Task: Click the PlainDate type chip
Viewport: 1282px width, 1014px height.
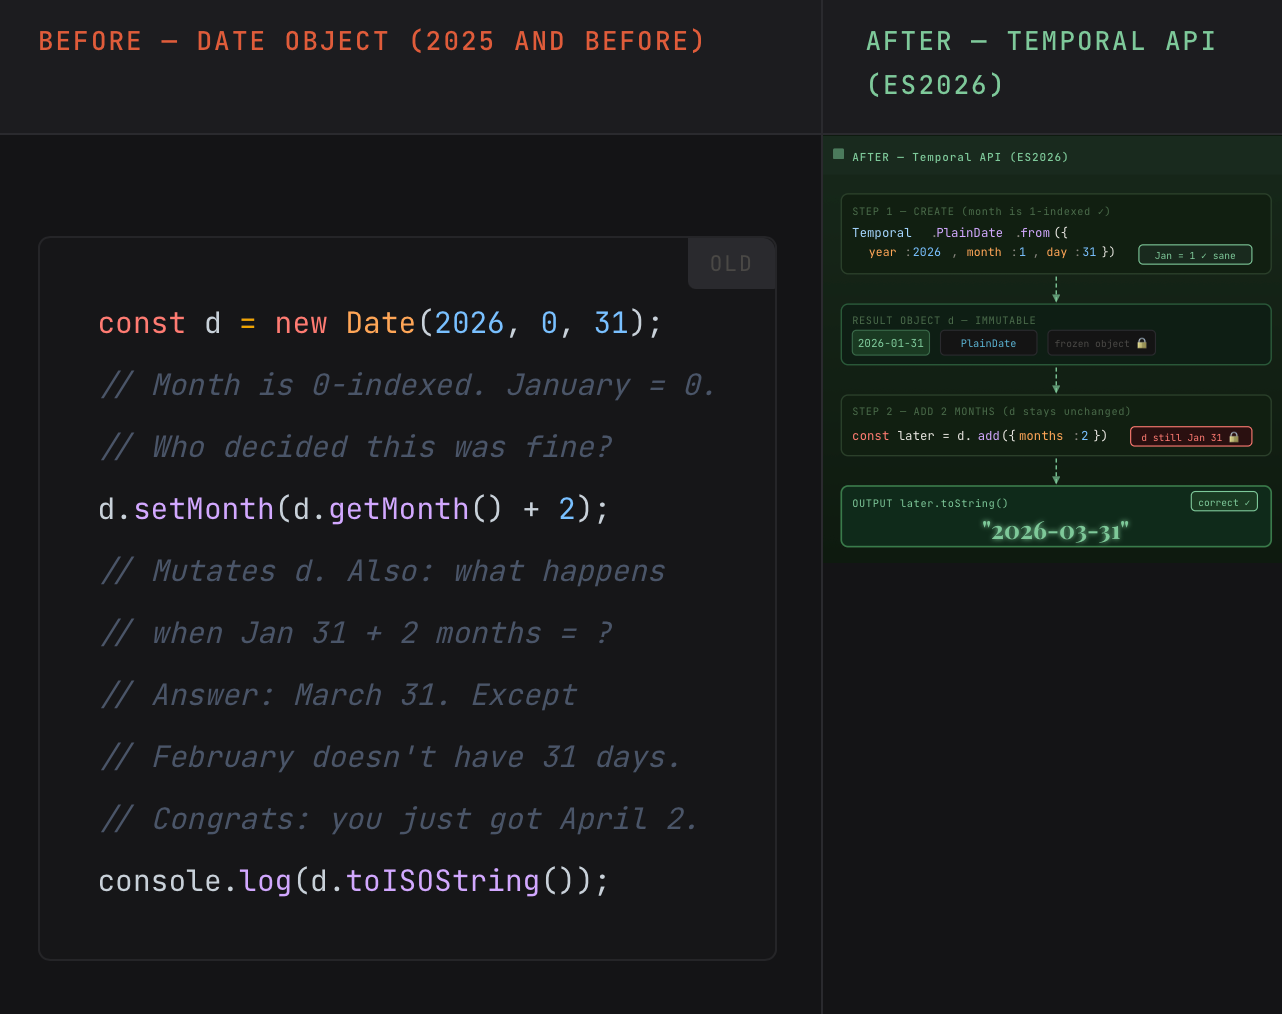Action: 988,343
